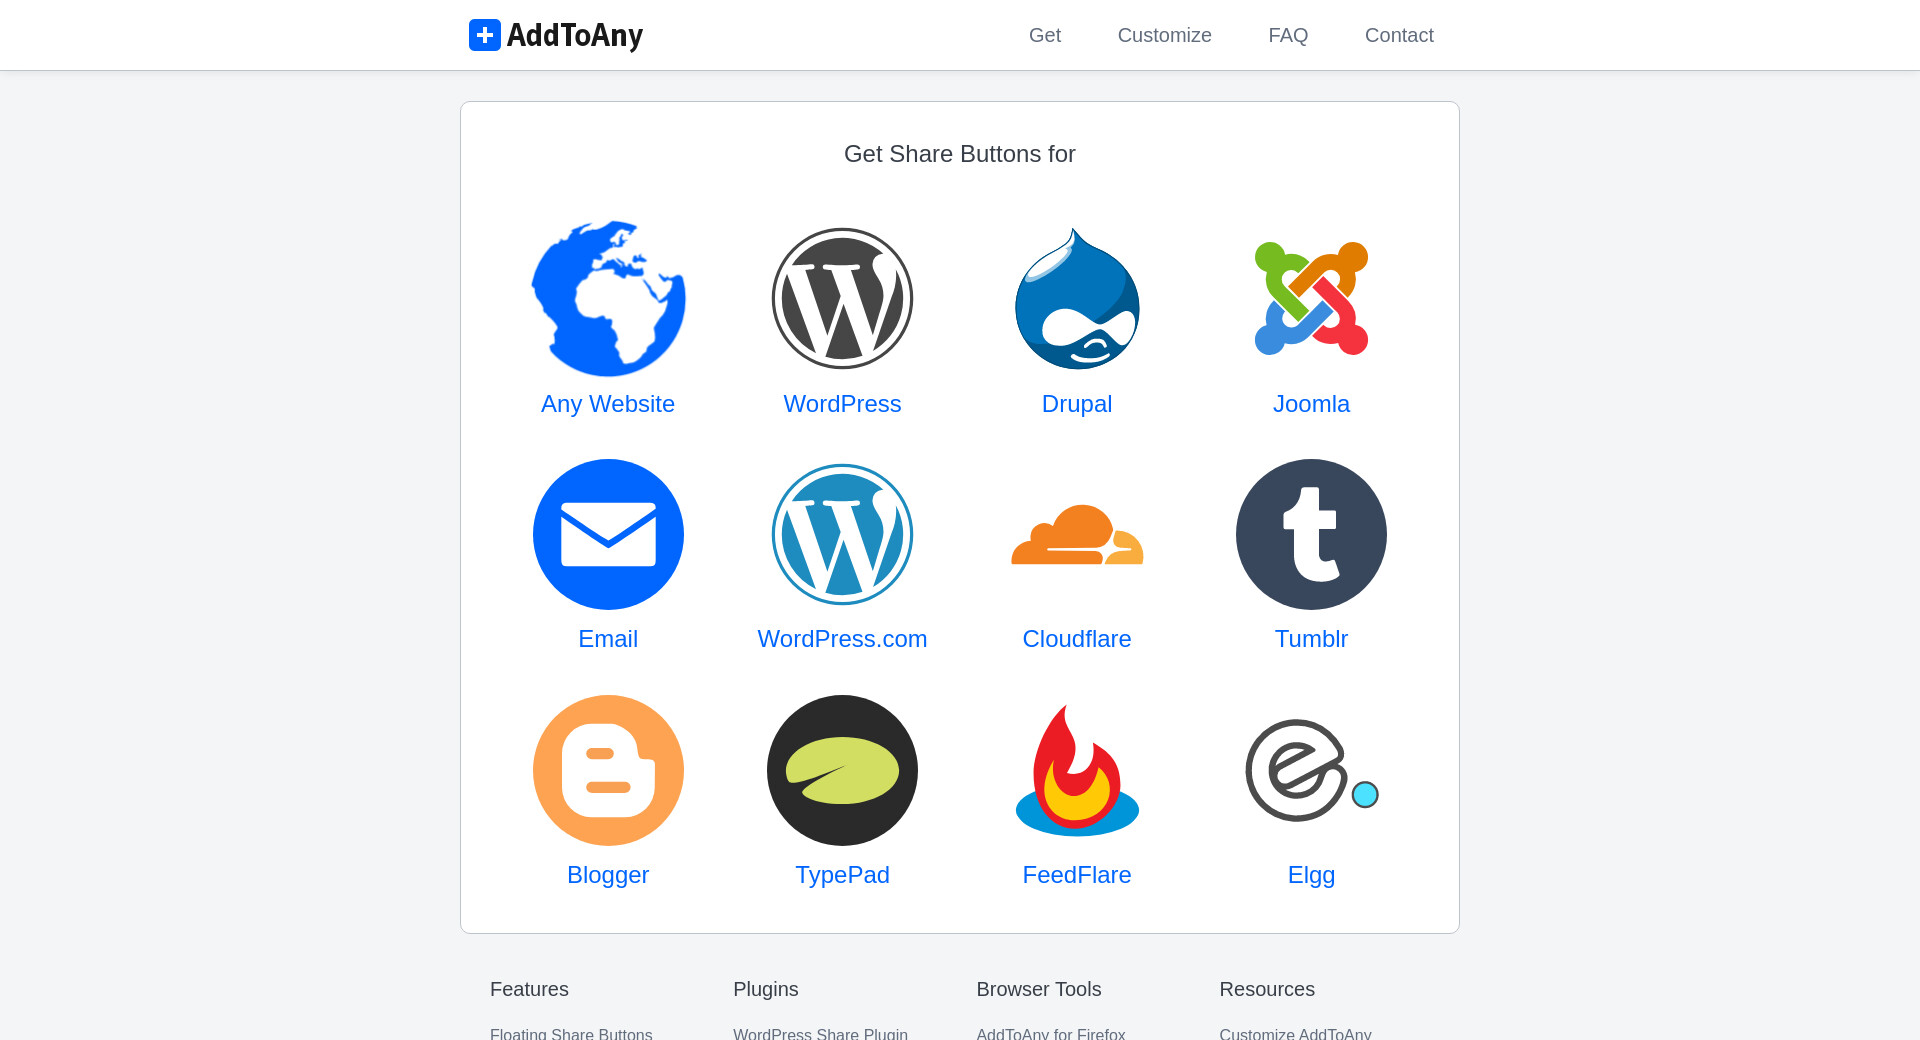Screen dimensions: 1920x1040
Task: Open the WordPress Share Plugin footer link
Action: 820,1033
